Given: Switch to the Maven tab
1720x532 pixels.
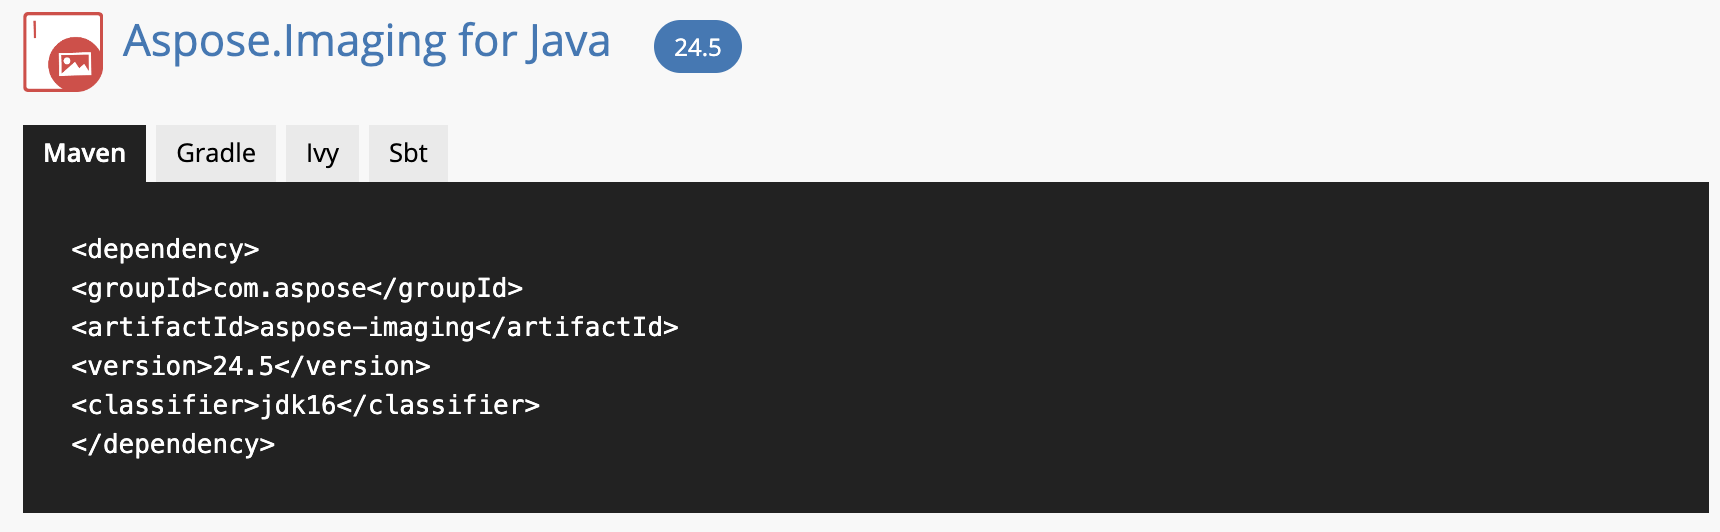Looking at the screenshot, I should [x=85, y=153].
